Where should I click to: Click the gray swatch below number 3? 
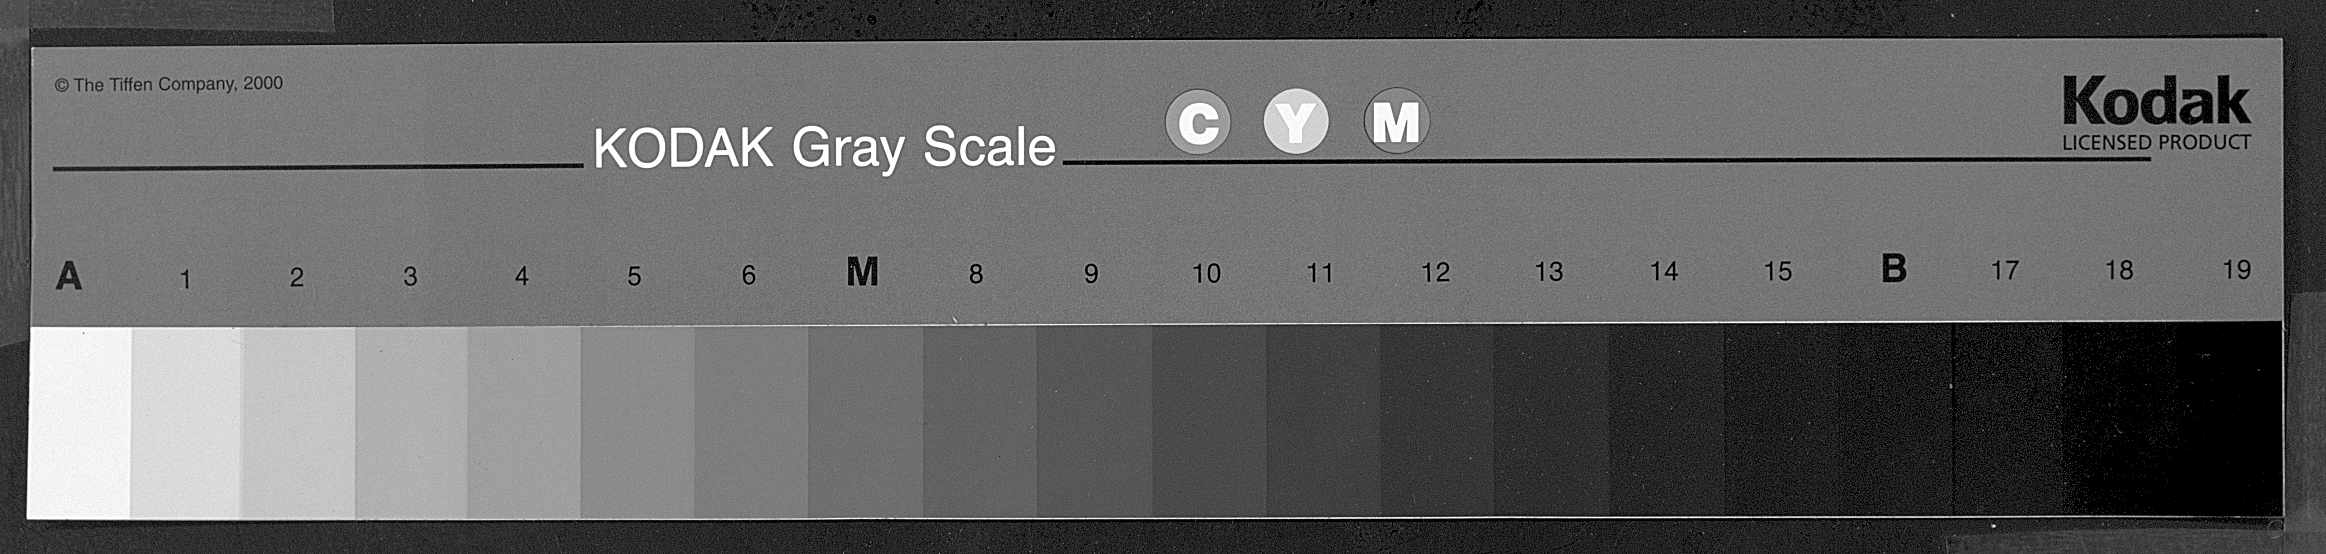411,422
